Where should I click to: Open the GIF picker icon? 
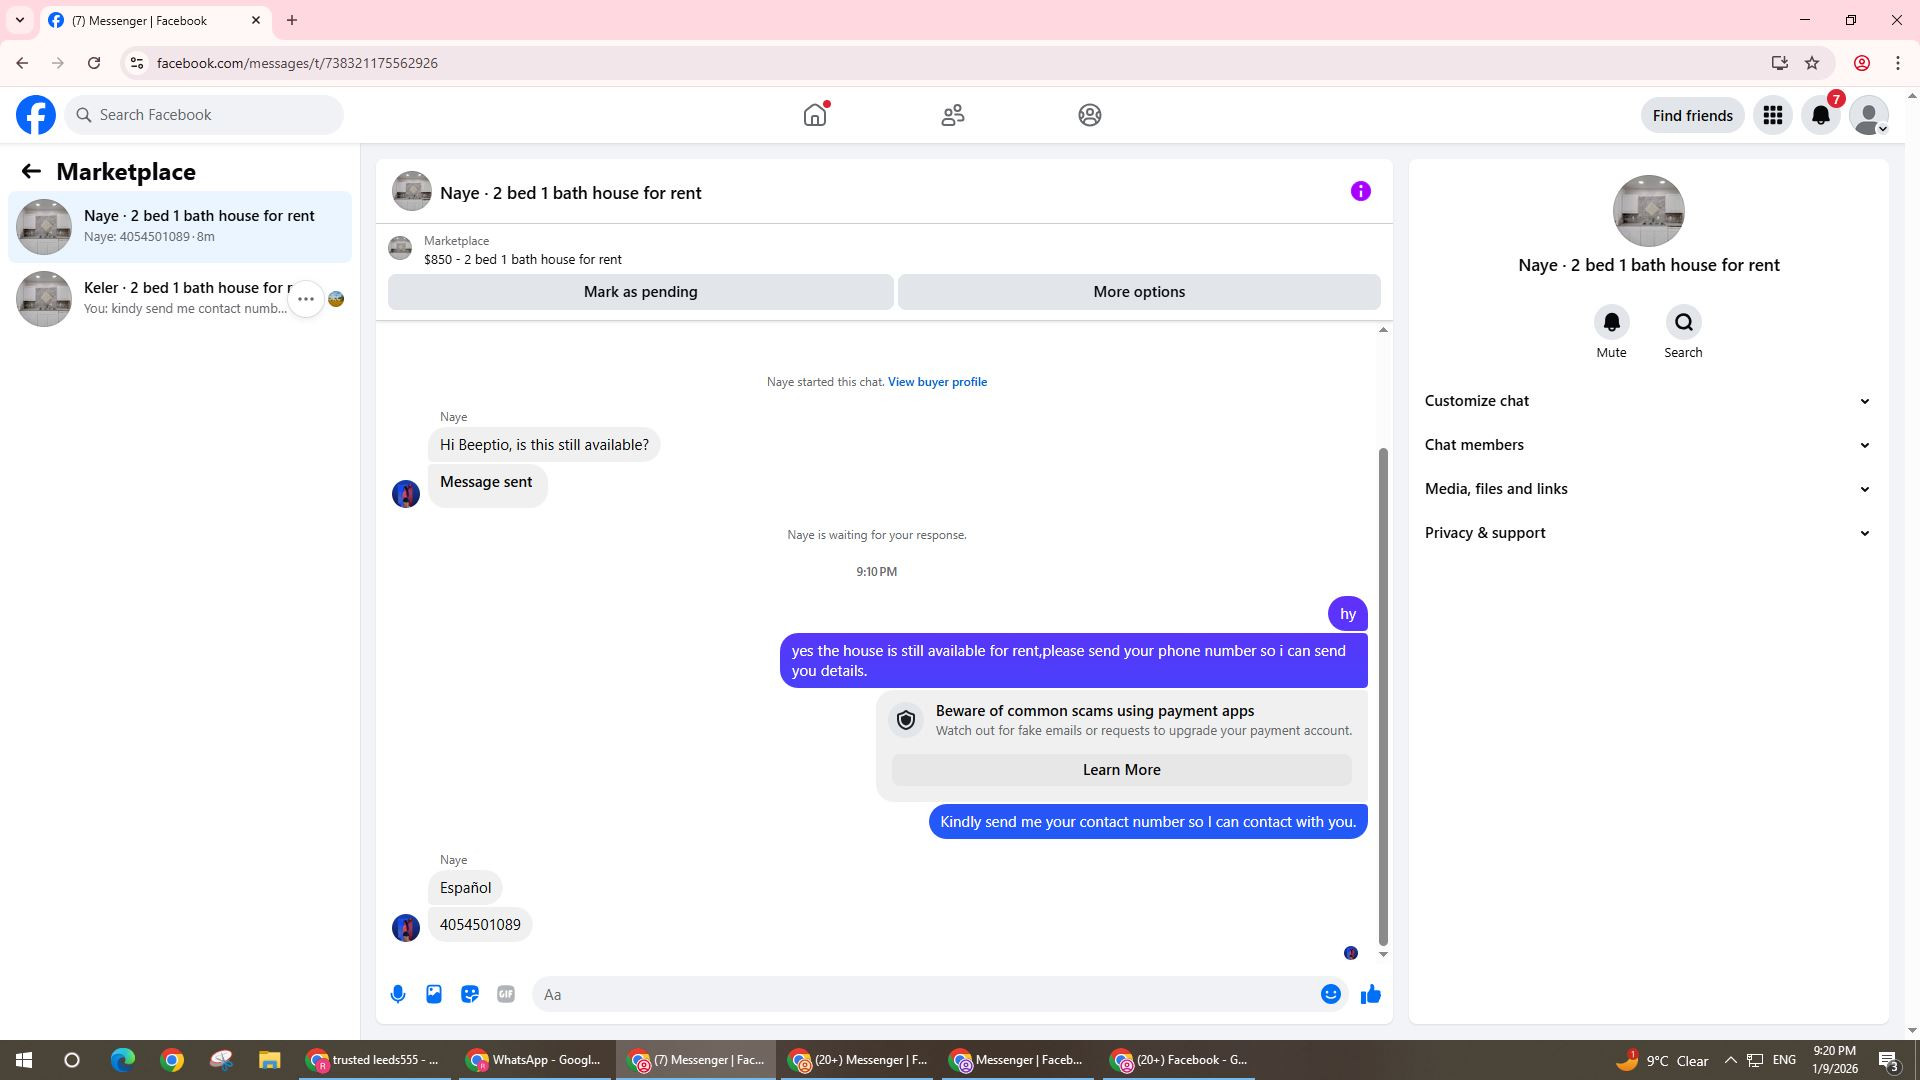pos(506,994)
